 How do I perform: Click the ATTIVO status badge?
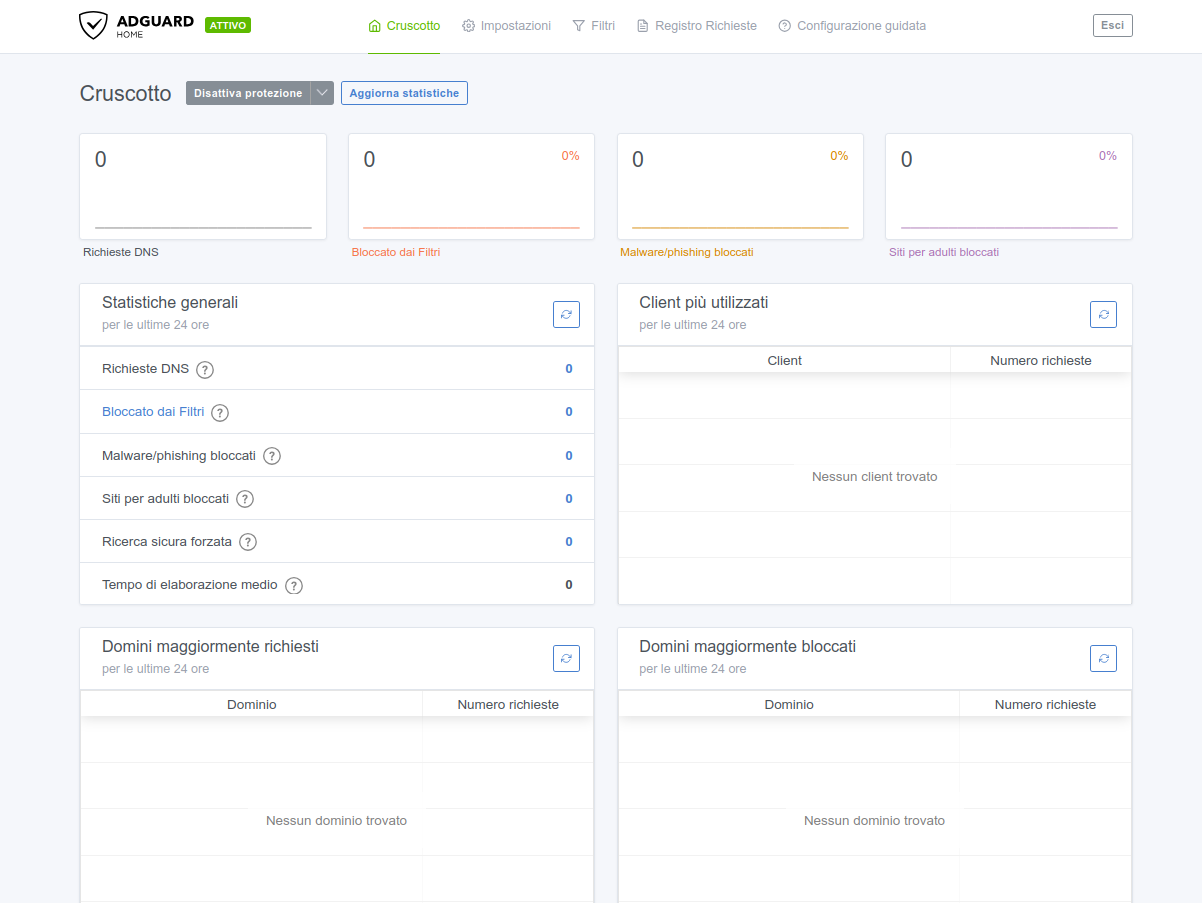[228, 25]
